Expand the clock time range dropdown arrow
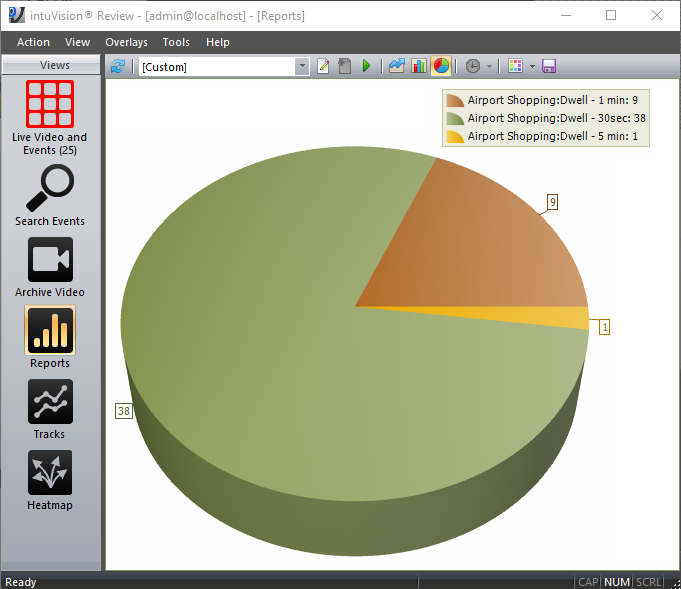Viewport: 681px width, 589px height. coord(489,66)
